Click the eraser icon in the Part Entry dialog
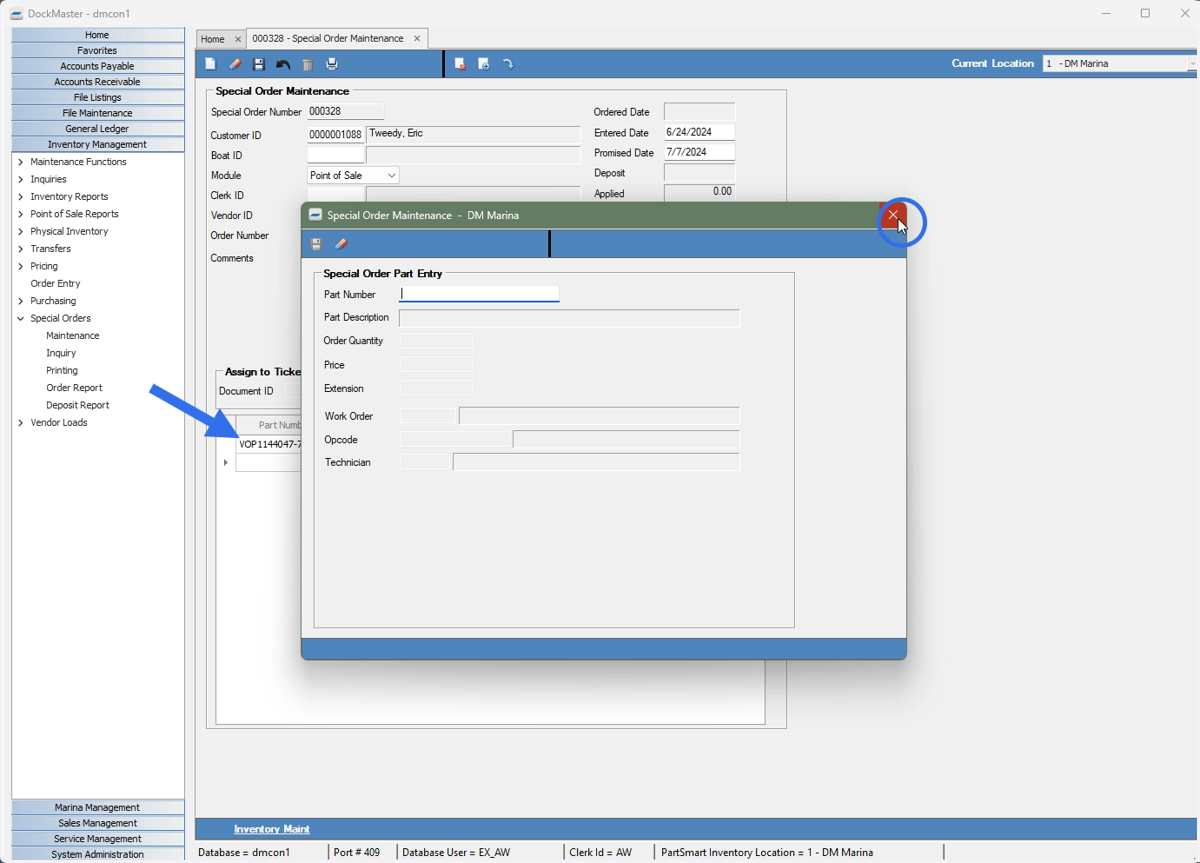The width and height of the screenshot is (1200, 863). 341,244
